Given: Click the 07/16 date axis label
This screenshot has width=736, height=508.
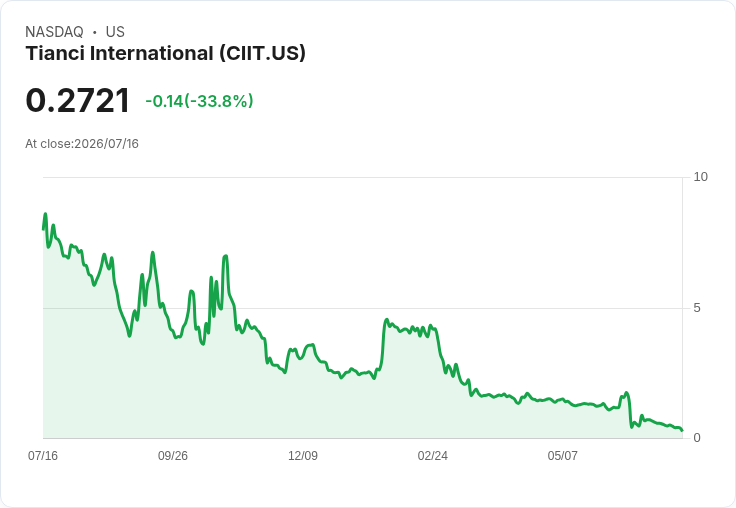Looking at the screenshot, I should (43, 455).
